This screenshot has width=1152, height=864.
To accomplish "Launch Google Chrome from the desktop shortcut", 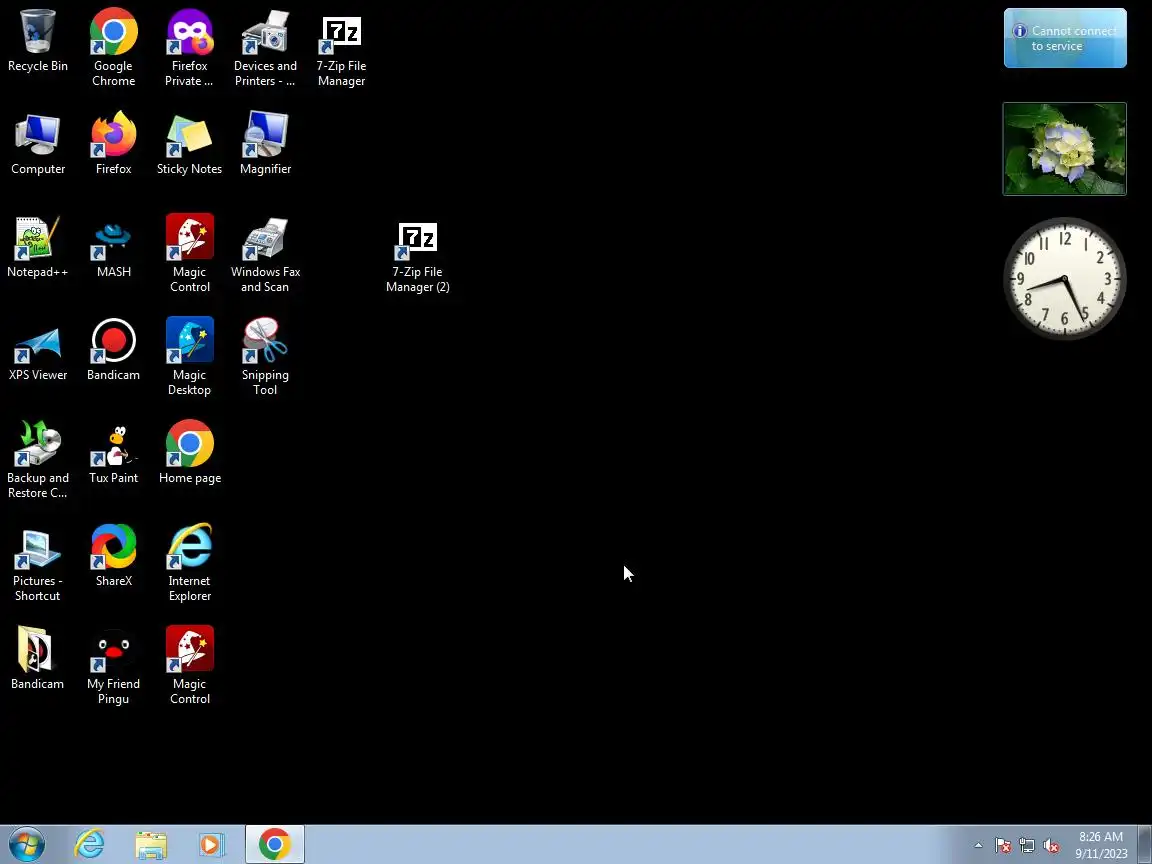I will (x=113, y=48).
